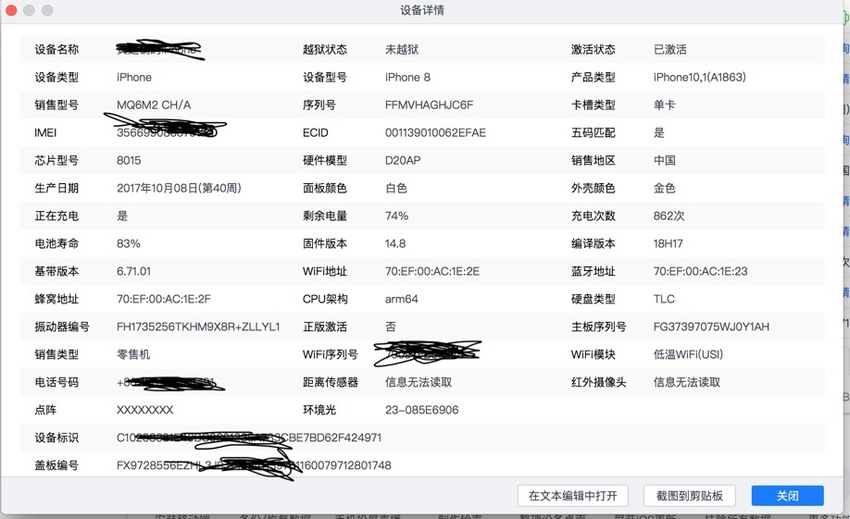850x519 pixels.
Task: Open details via 在文本编辑中打开 button
Action: 573,496
